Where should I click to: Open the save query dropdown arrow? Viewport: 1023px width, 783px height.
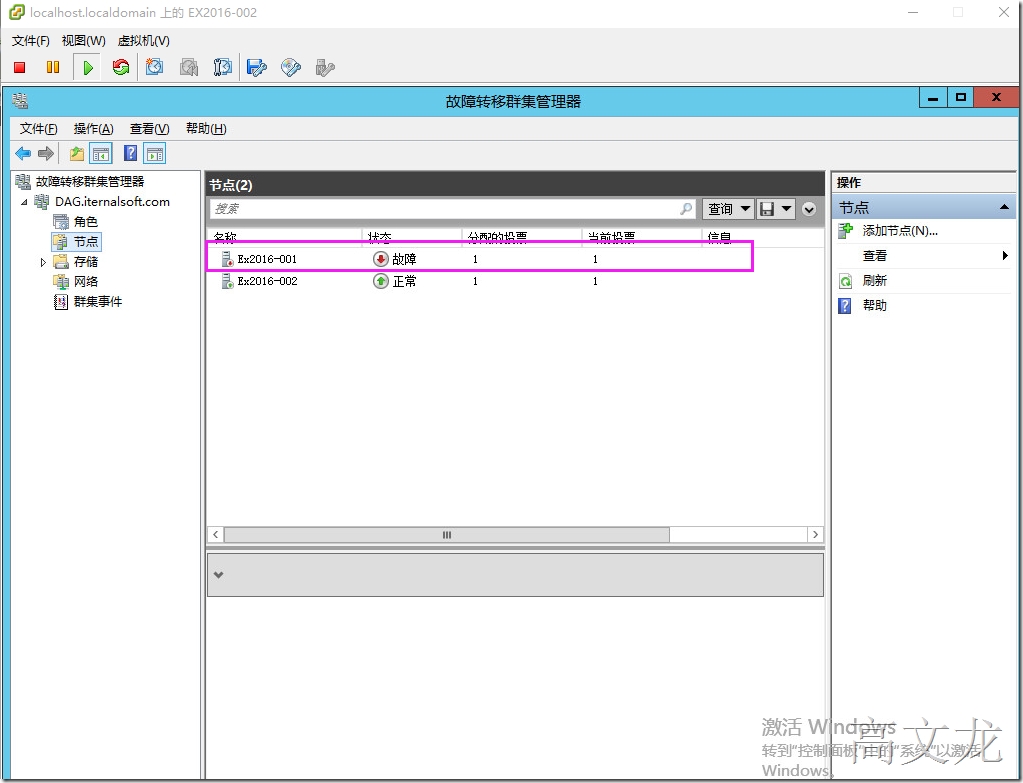[x=786, y=209]
